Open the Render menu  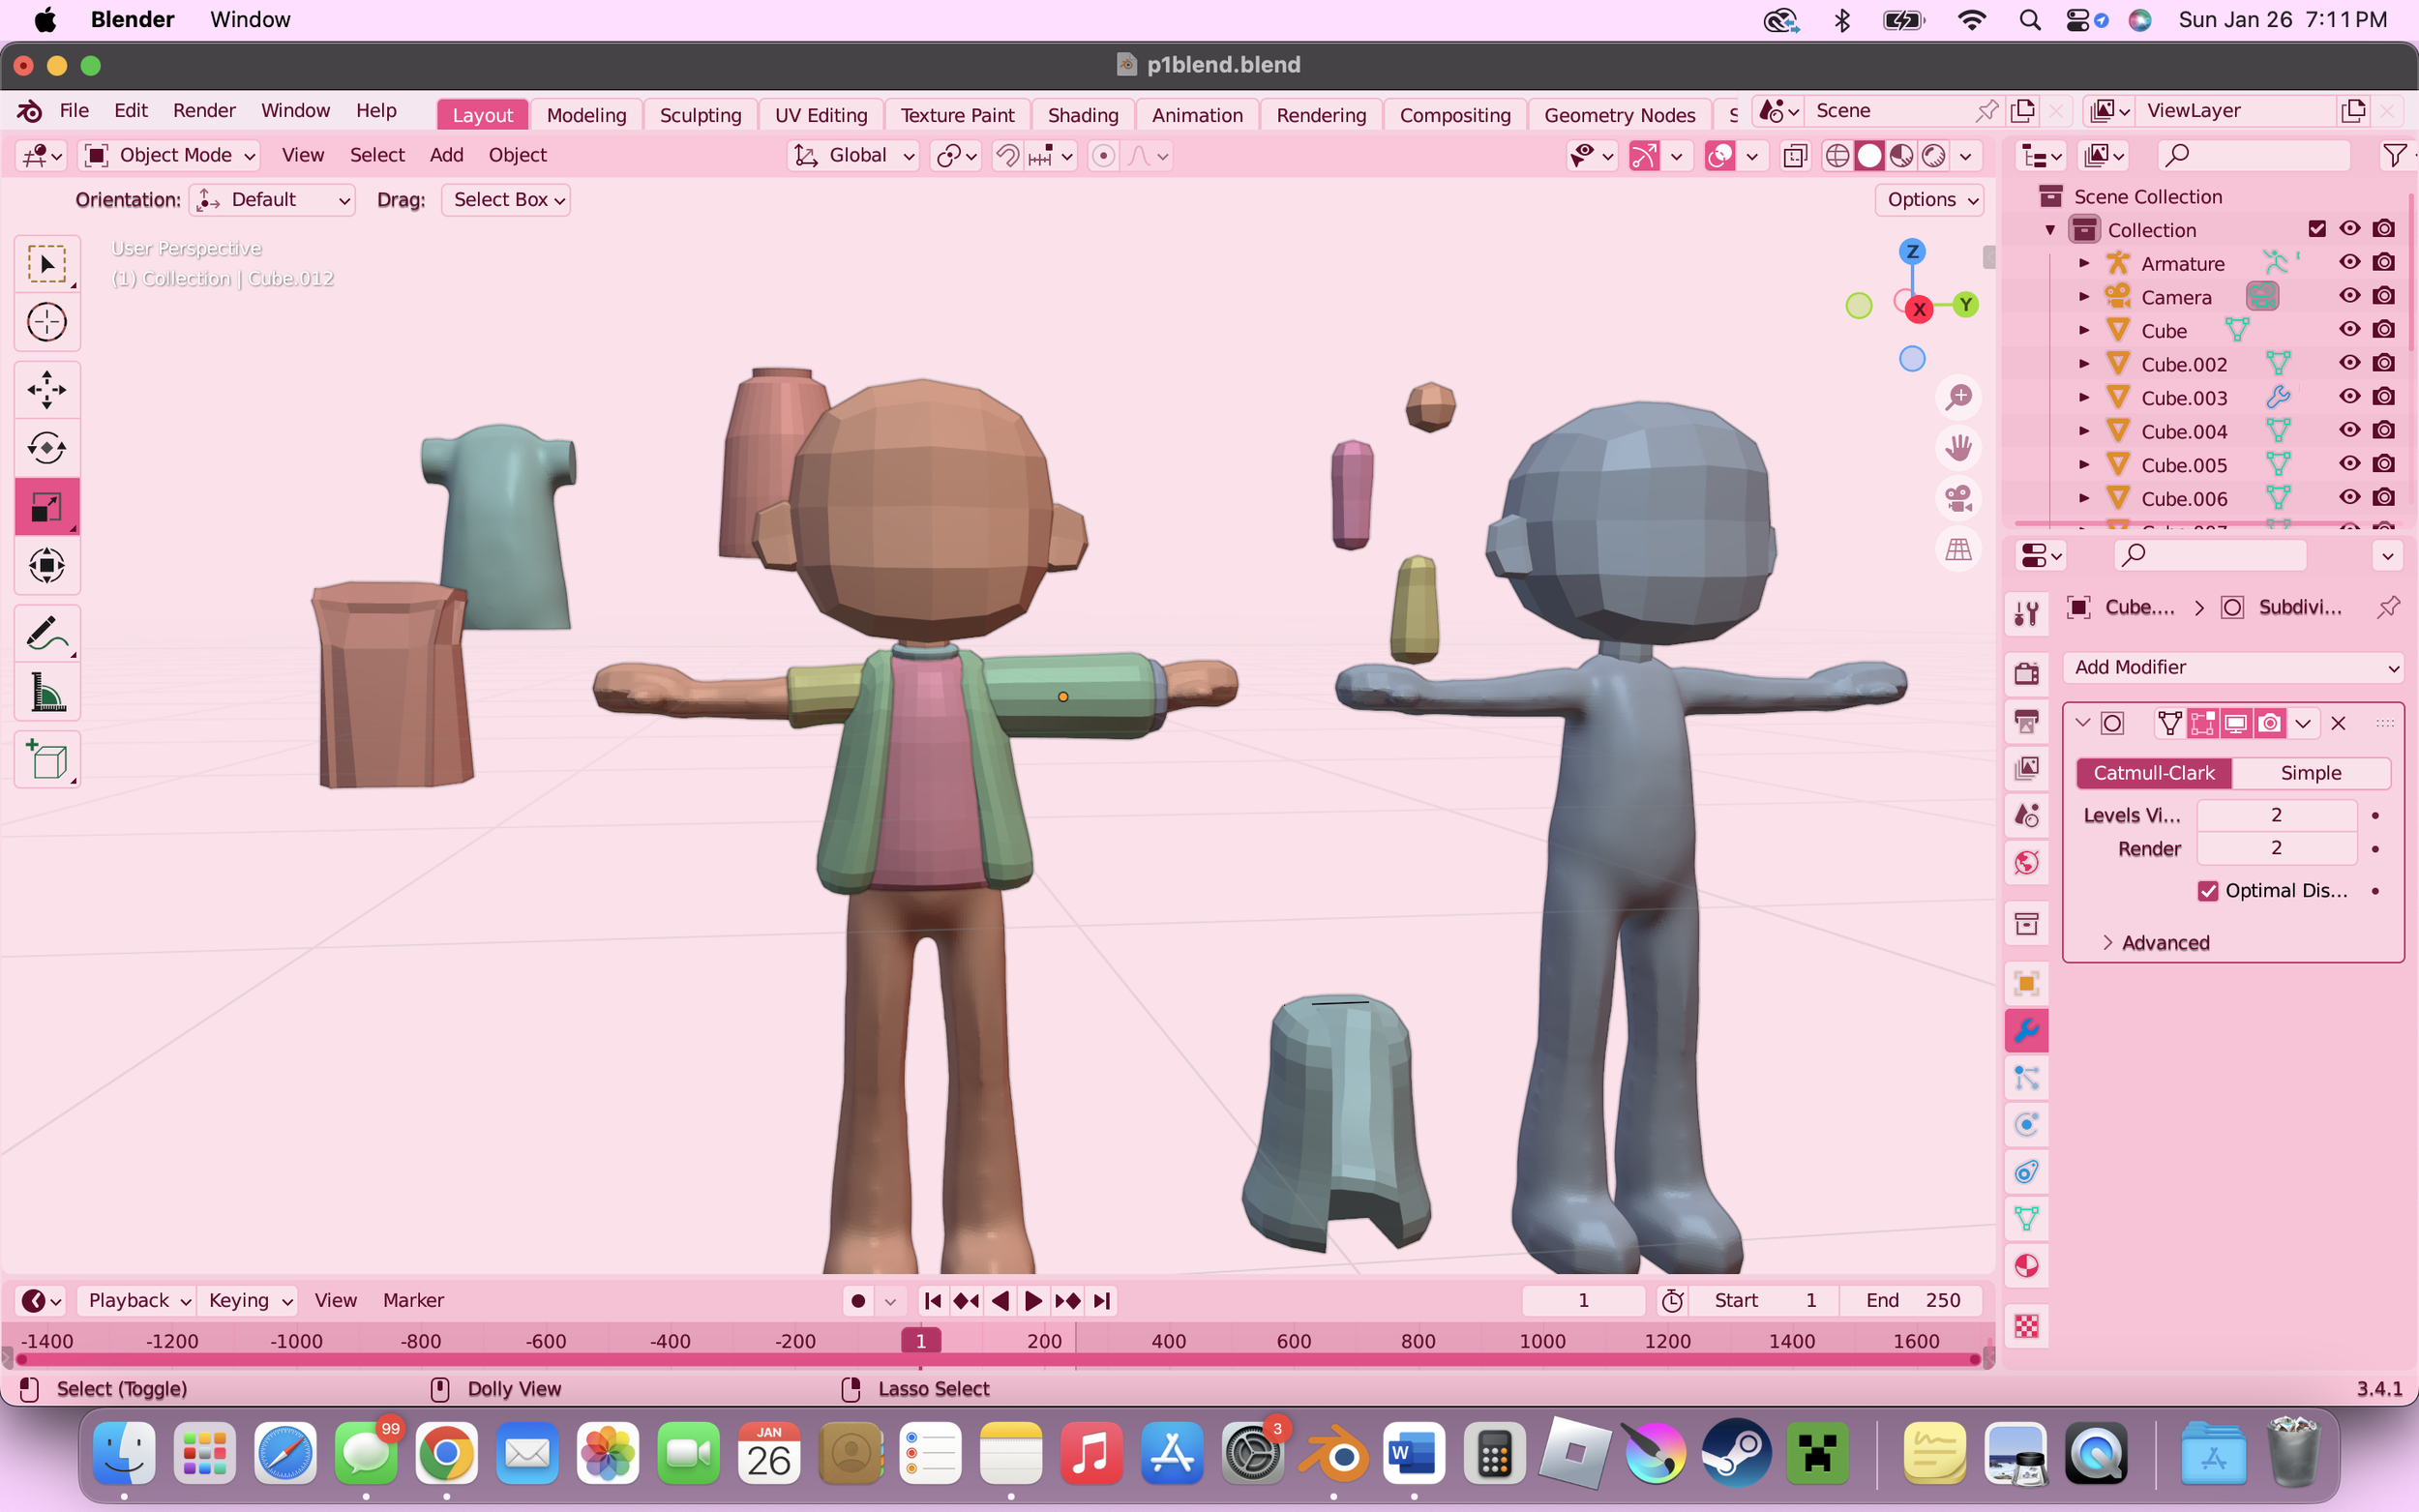coord(204,111)
